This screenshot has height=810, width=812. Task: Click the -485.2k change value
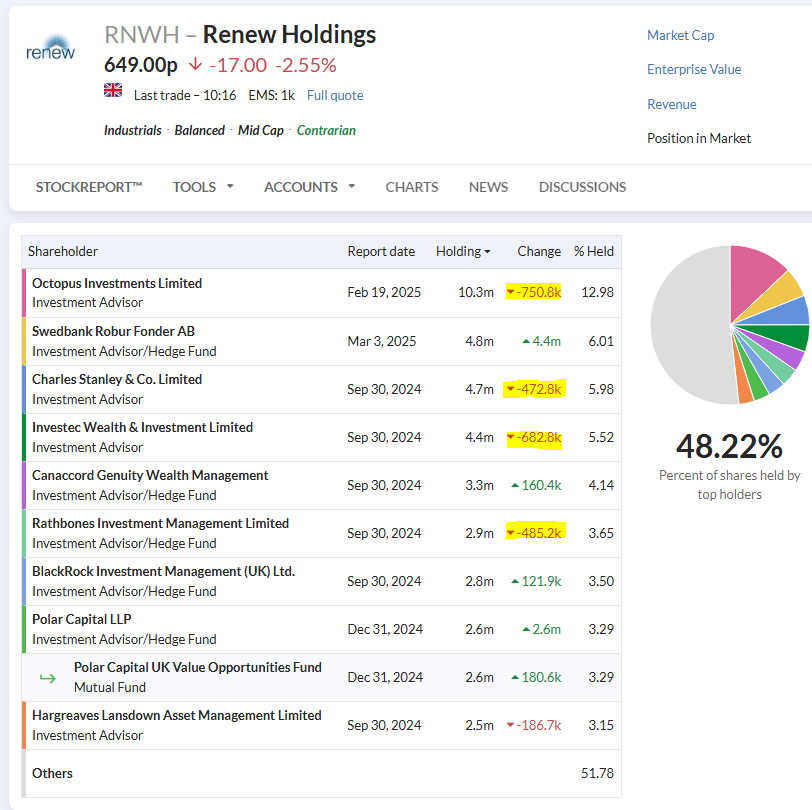(x=534, y=533)
